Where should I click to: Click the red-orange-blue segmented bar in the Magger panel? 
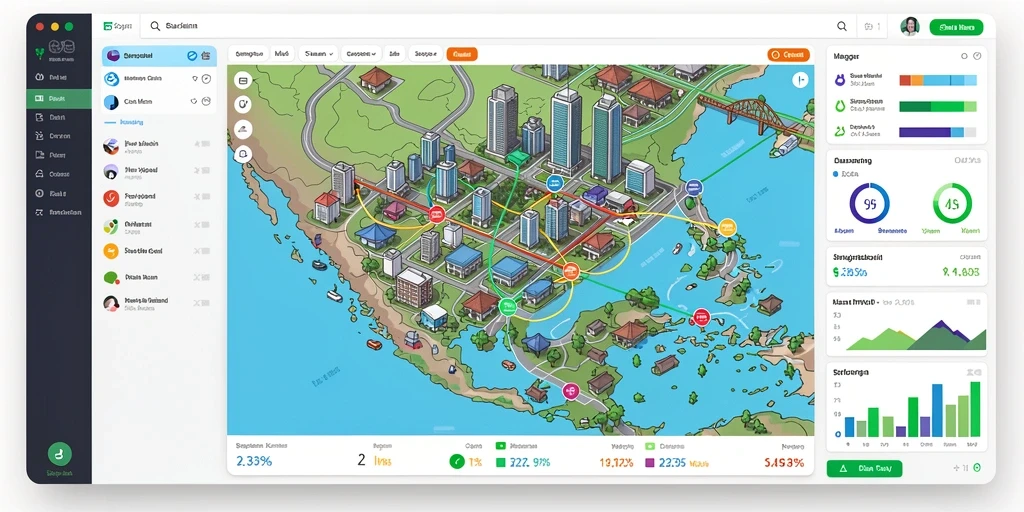(x=938, y=80)
